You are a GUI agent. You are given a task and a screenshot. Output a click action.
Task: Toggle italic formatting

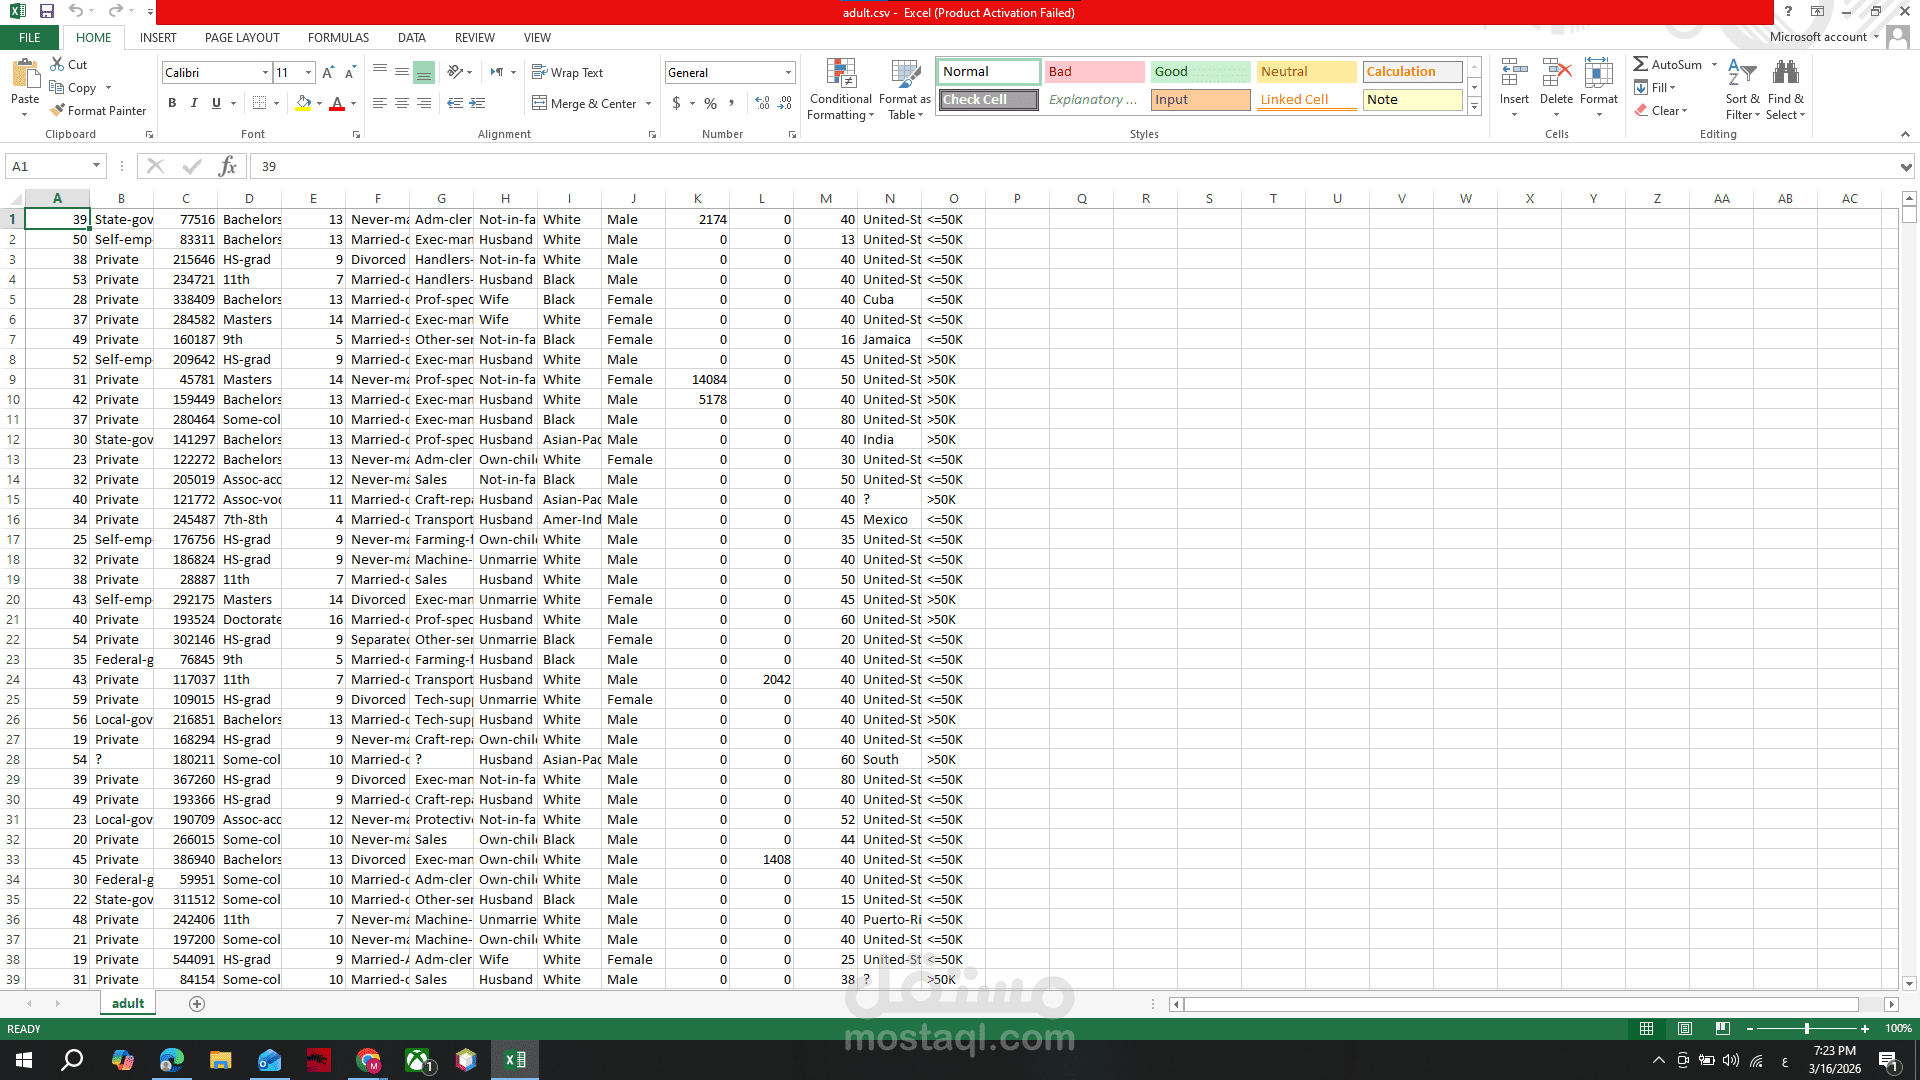(194, 103)
